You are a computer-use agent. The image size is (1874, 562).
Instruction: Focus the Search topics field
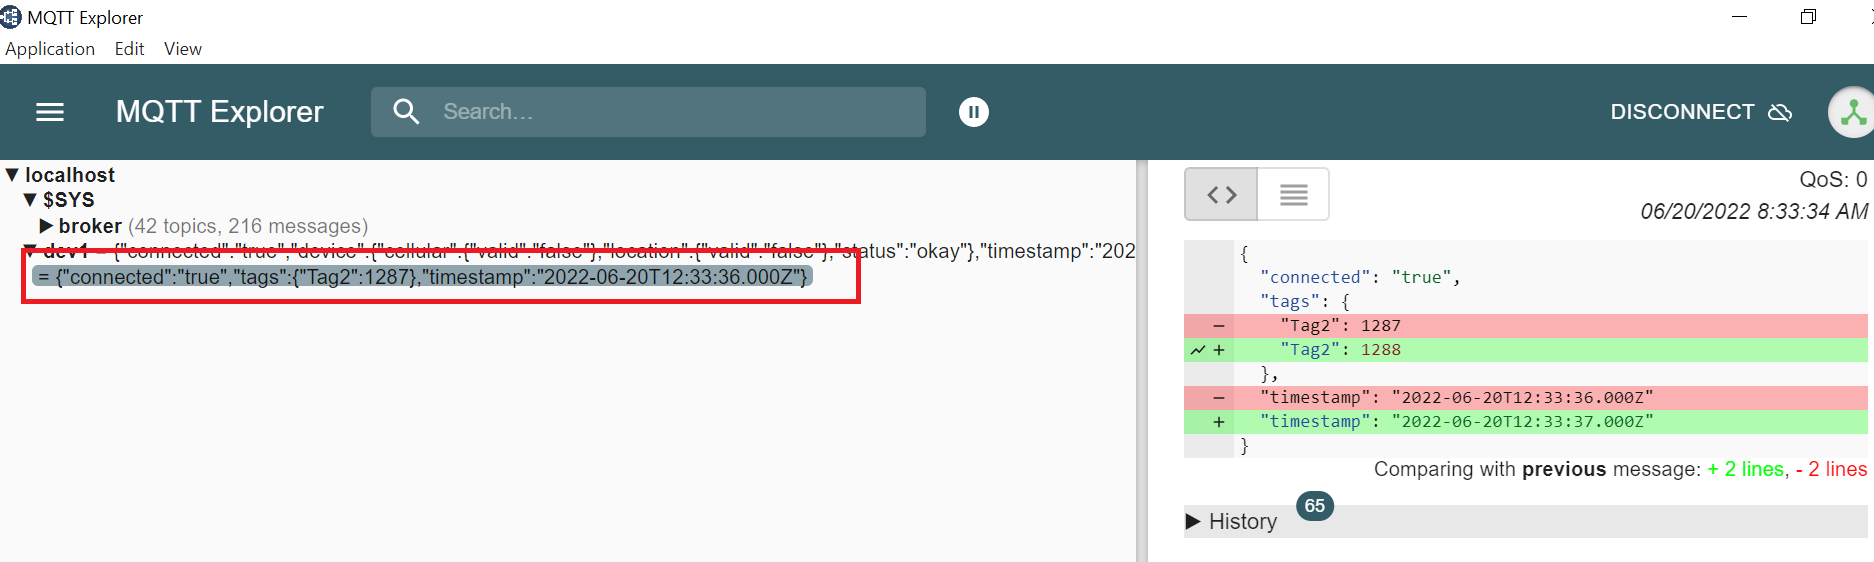pos(648,112)
